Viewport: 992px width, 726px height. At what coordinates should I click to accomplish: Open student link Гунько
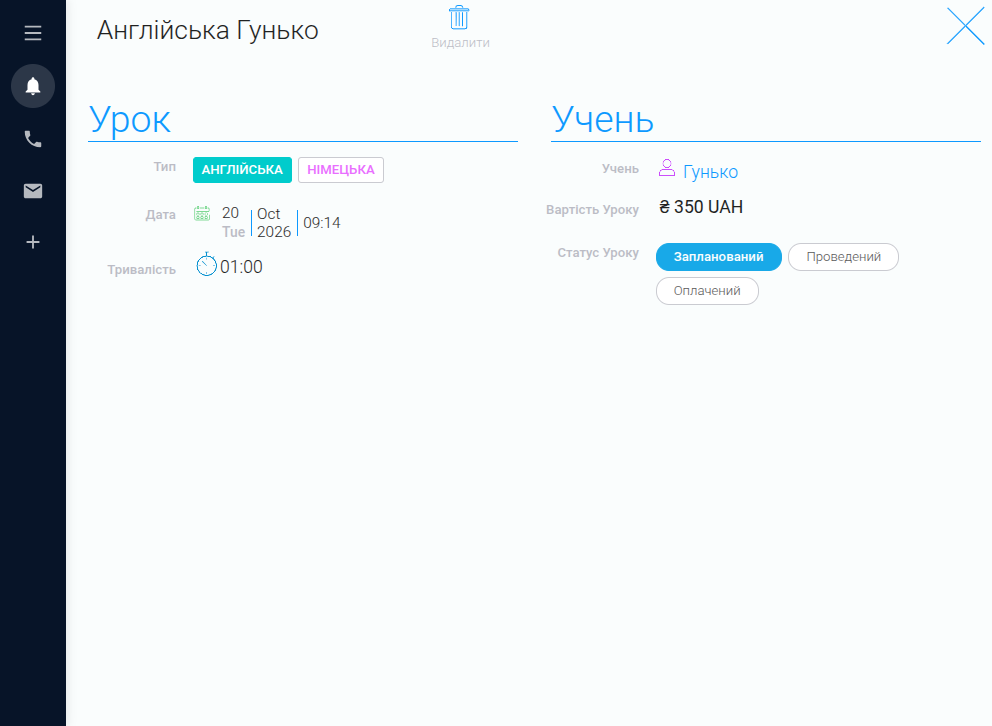710,172
